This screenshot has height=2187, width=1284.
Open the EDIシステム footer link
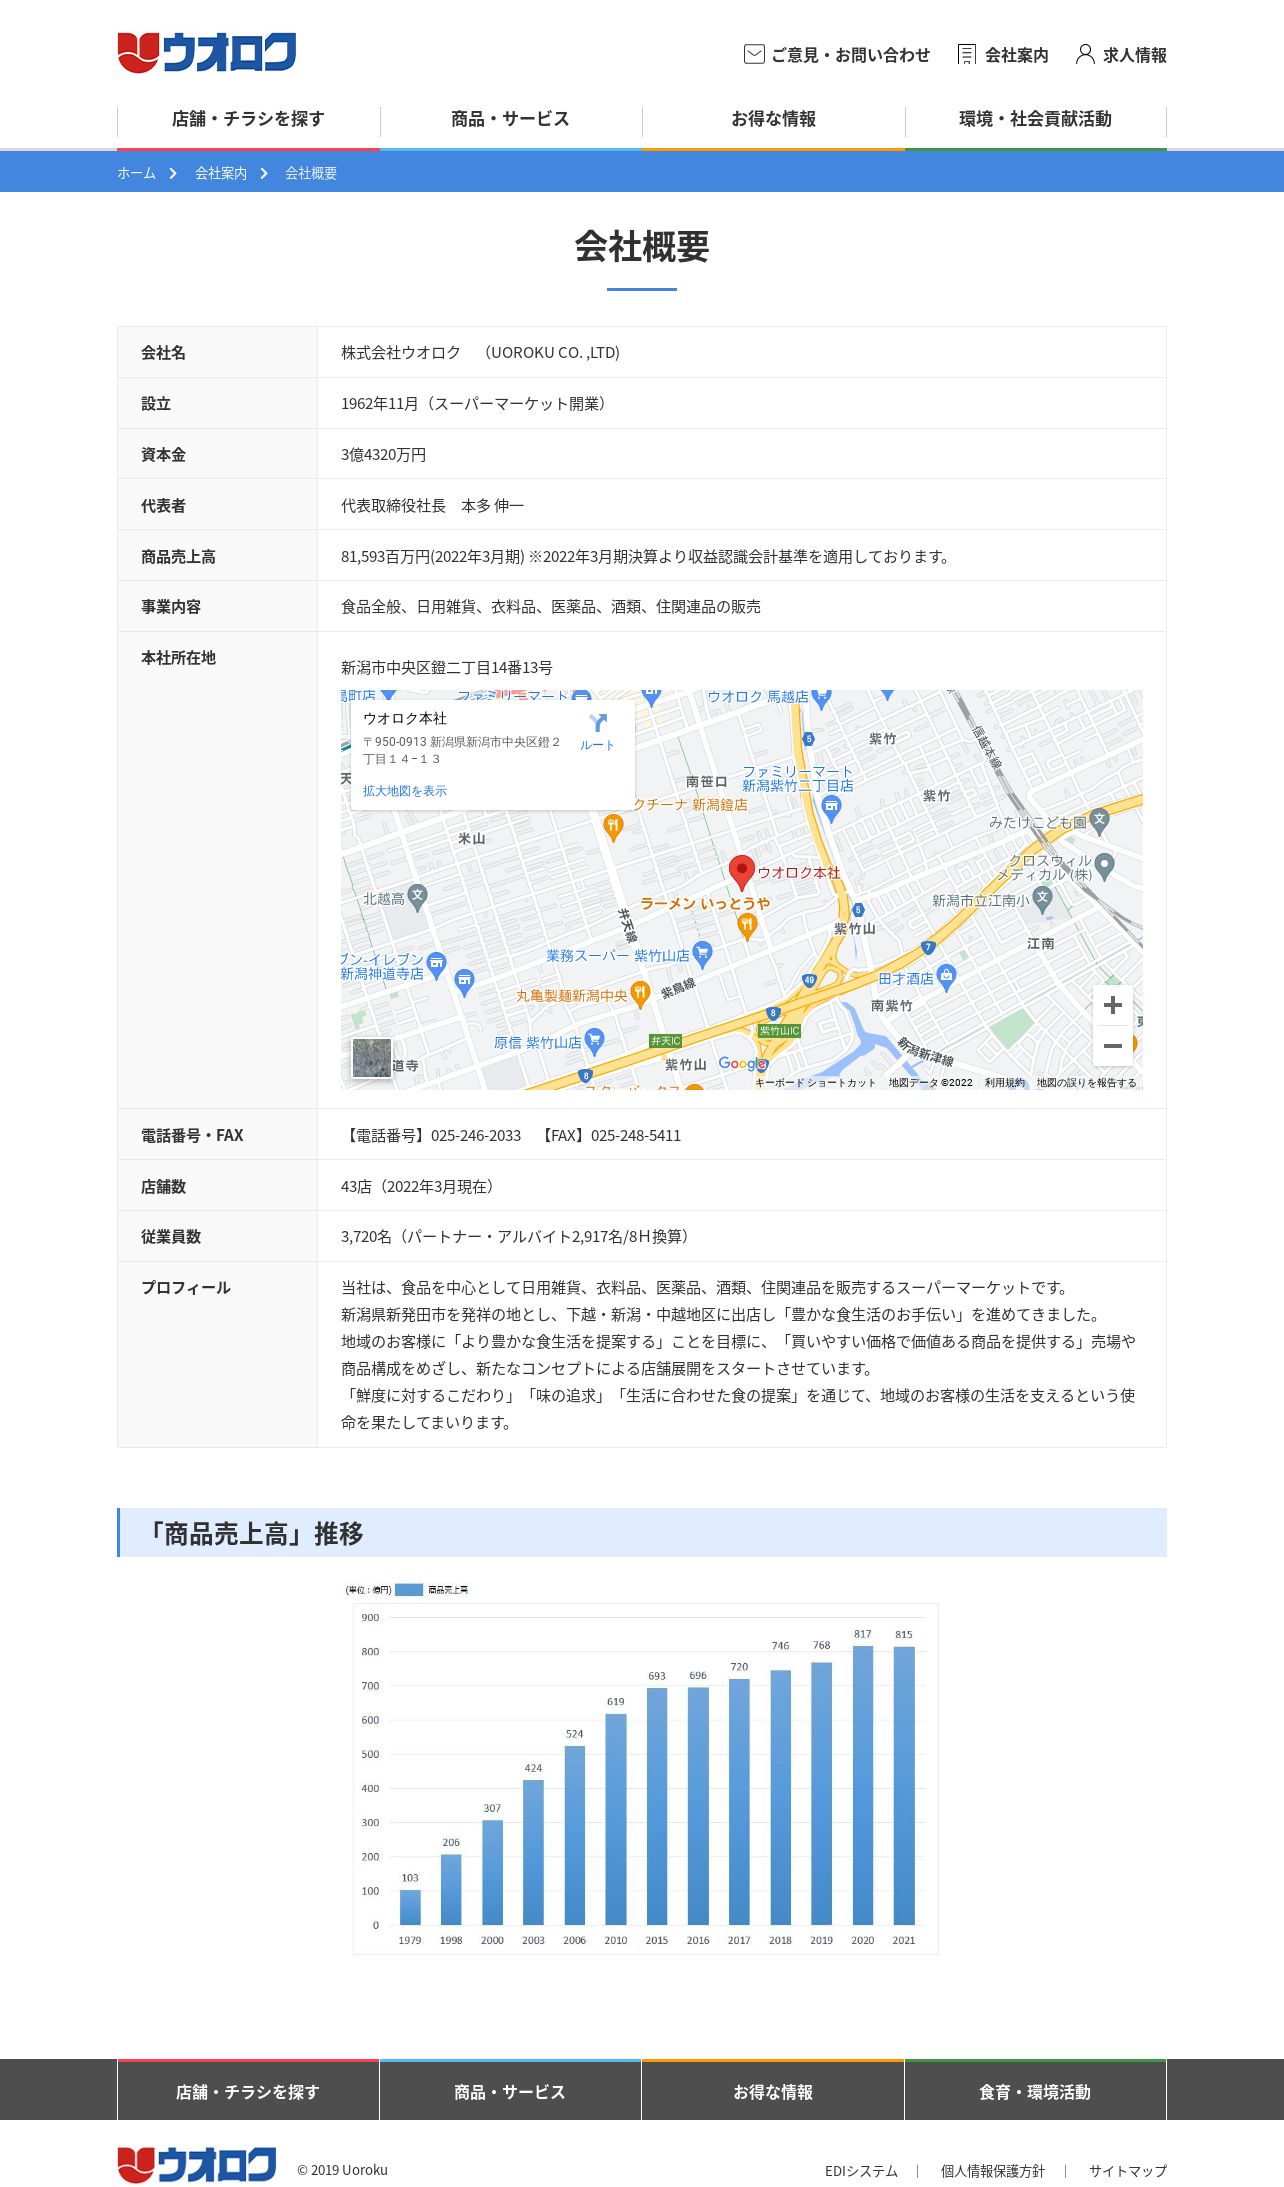(x=861, y=2171)
